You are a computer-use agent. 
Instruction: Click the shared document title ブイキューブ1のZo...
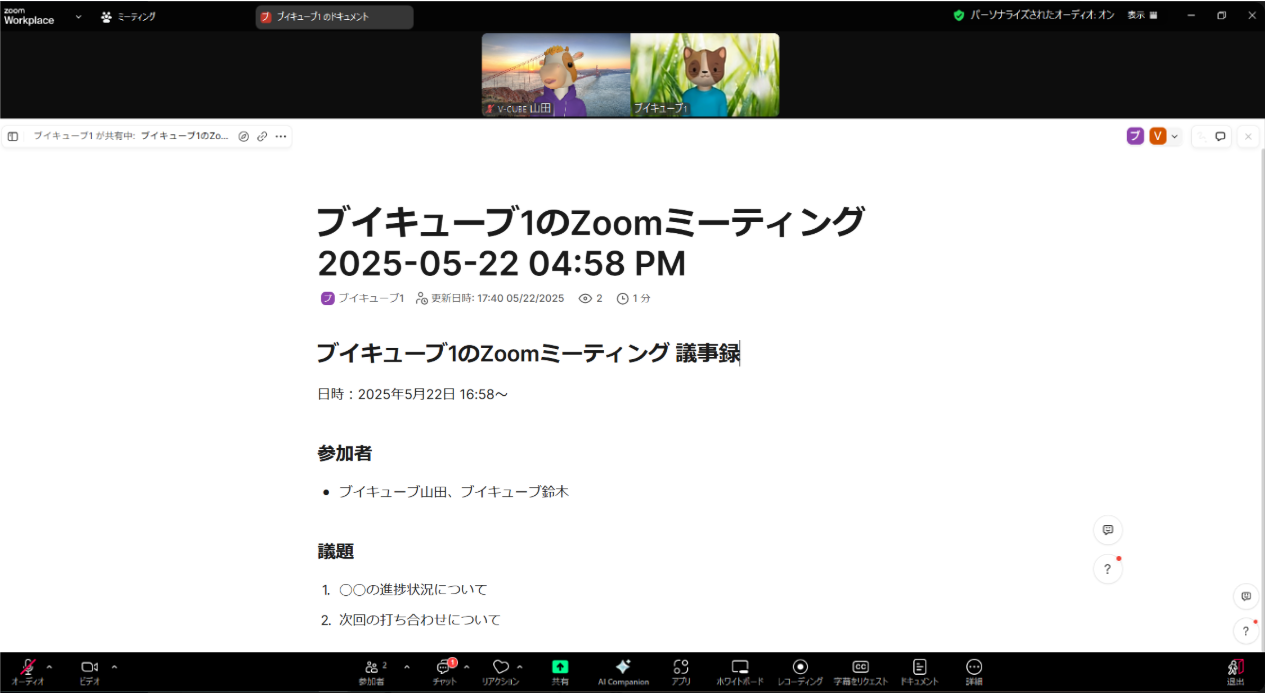click(186, 136)
